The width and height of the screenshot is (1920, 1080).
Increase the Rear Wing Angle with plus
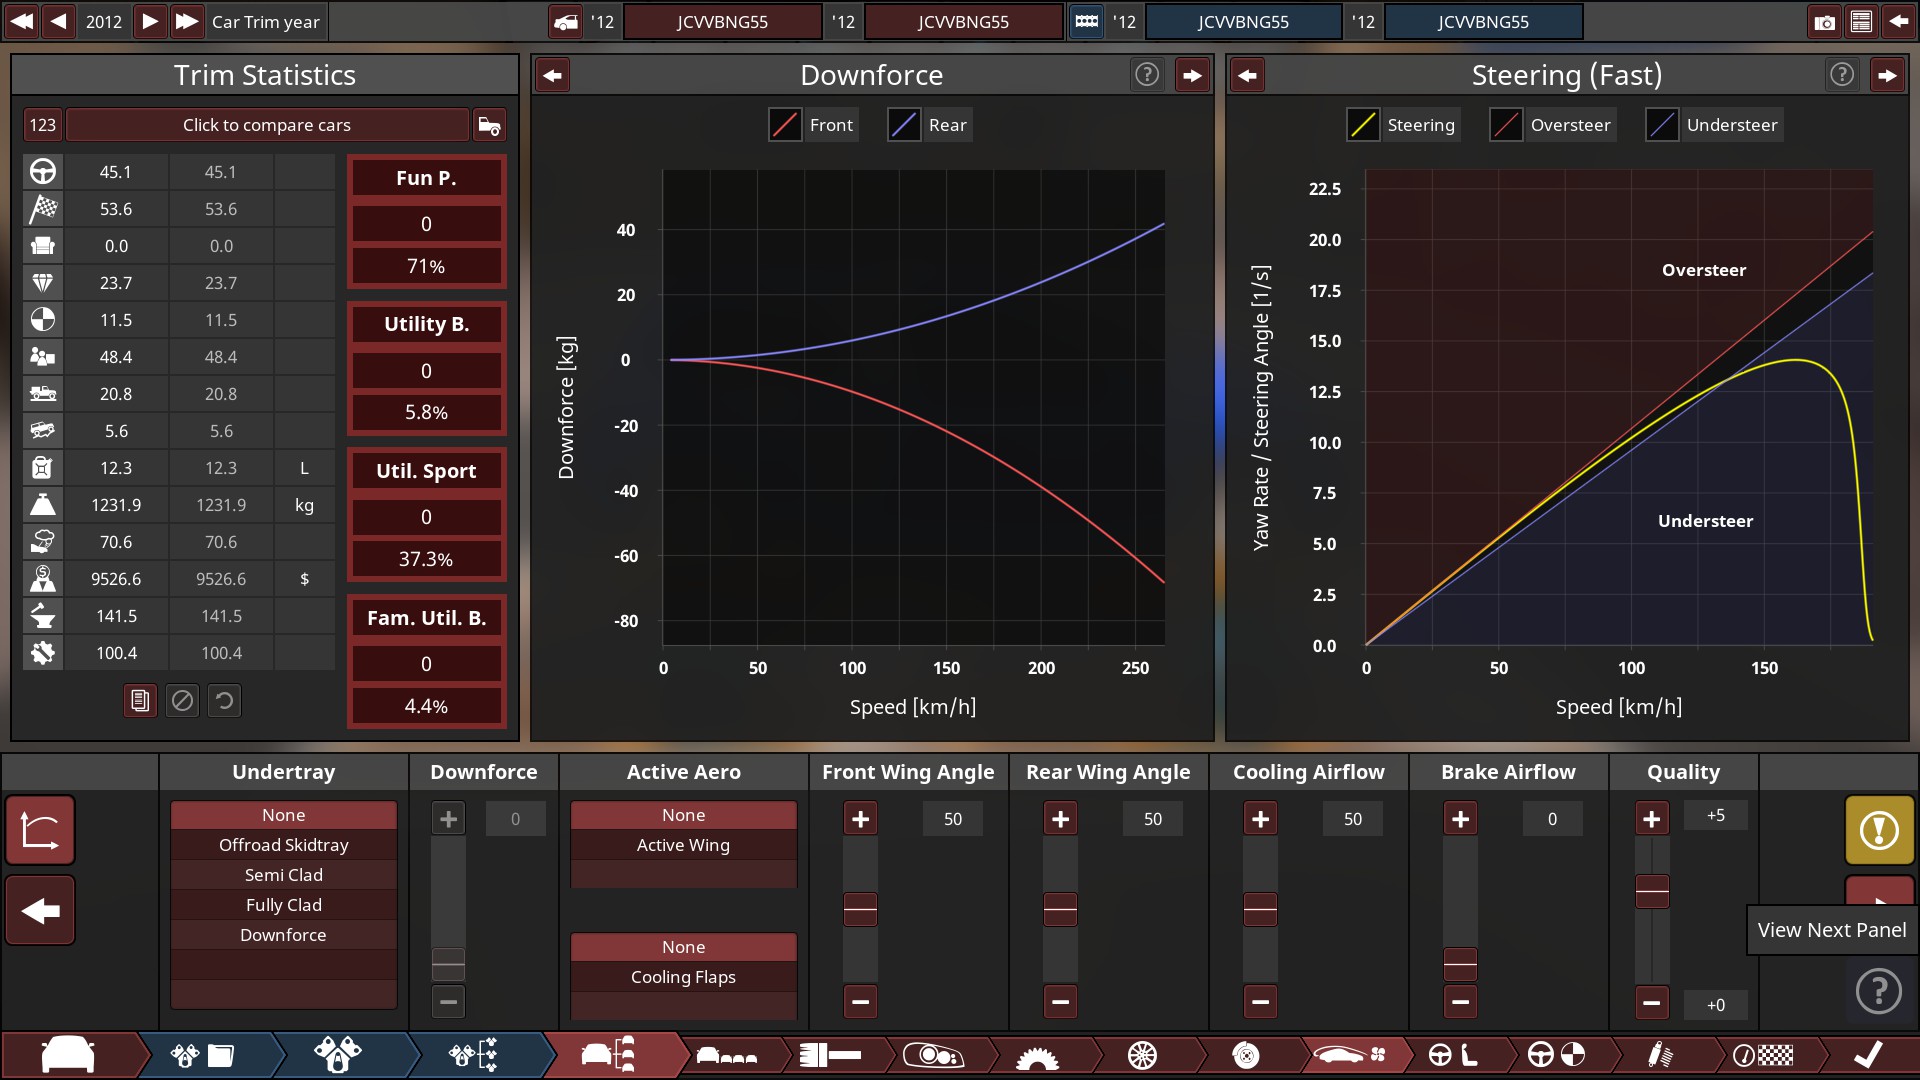click(1060, 819)
